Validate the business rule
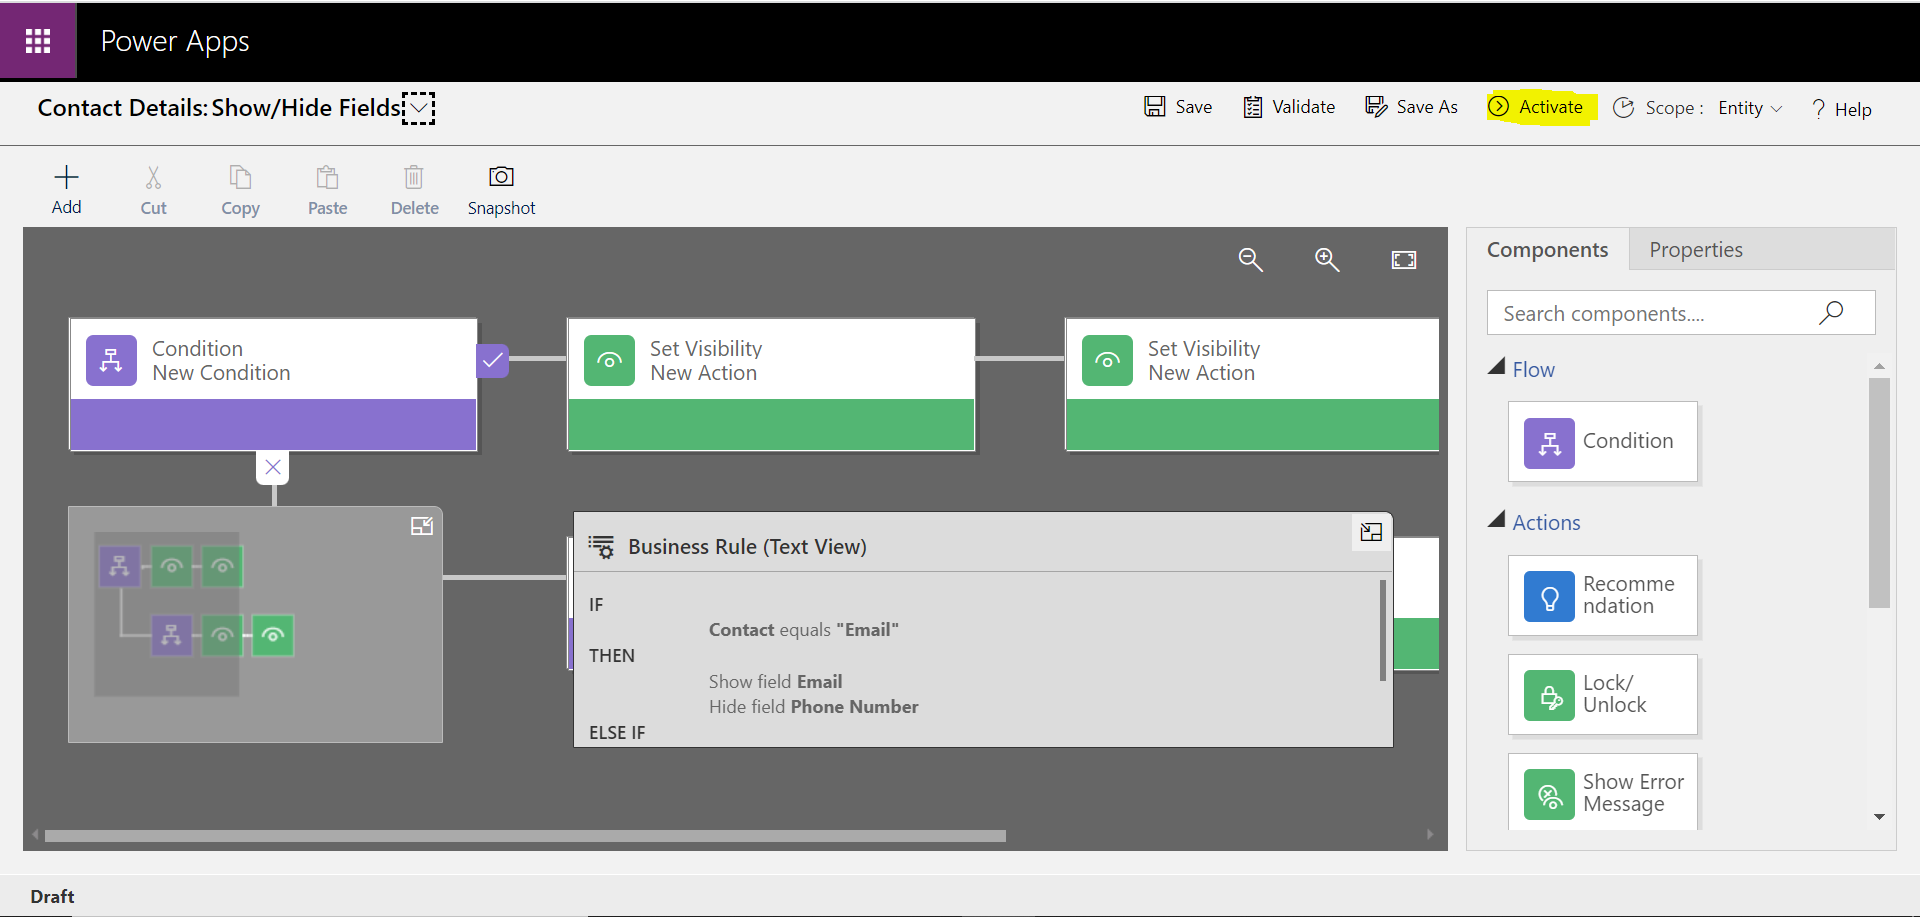This screenshot has width=1920, height=917. pyautogui.click(x=1289, y=107)
